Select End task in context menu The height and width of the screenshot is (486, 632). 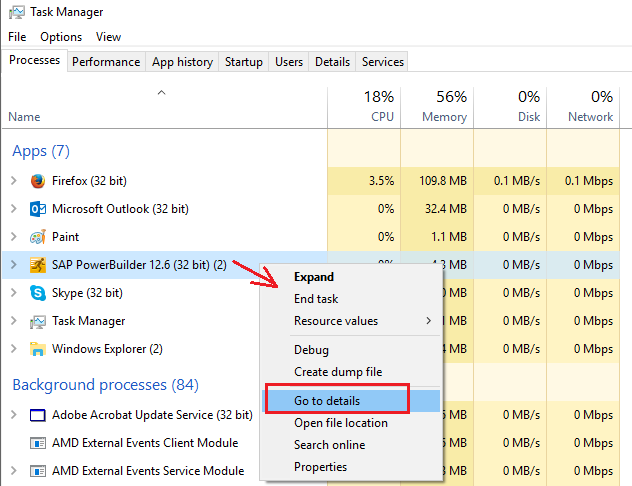click(316, 298)
